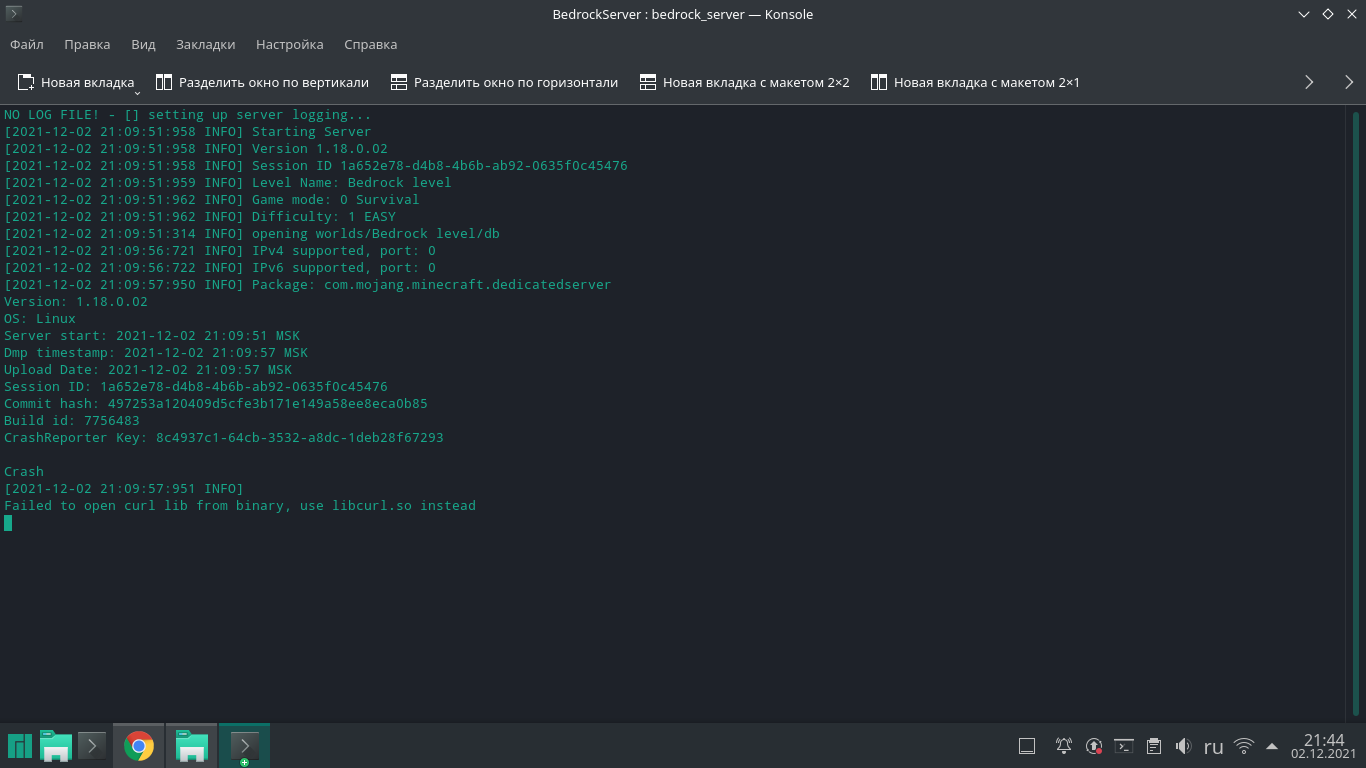The height and width of the screenshot is (768, 1366).
Task: Click the 'NO LOG FILE!' first terminal line
Action: coord(188,115)
